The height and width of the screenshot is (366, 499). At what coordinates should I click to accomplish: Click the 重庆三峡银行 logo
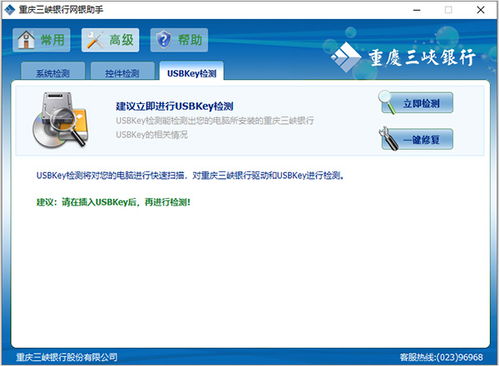(x=403, y=57)
